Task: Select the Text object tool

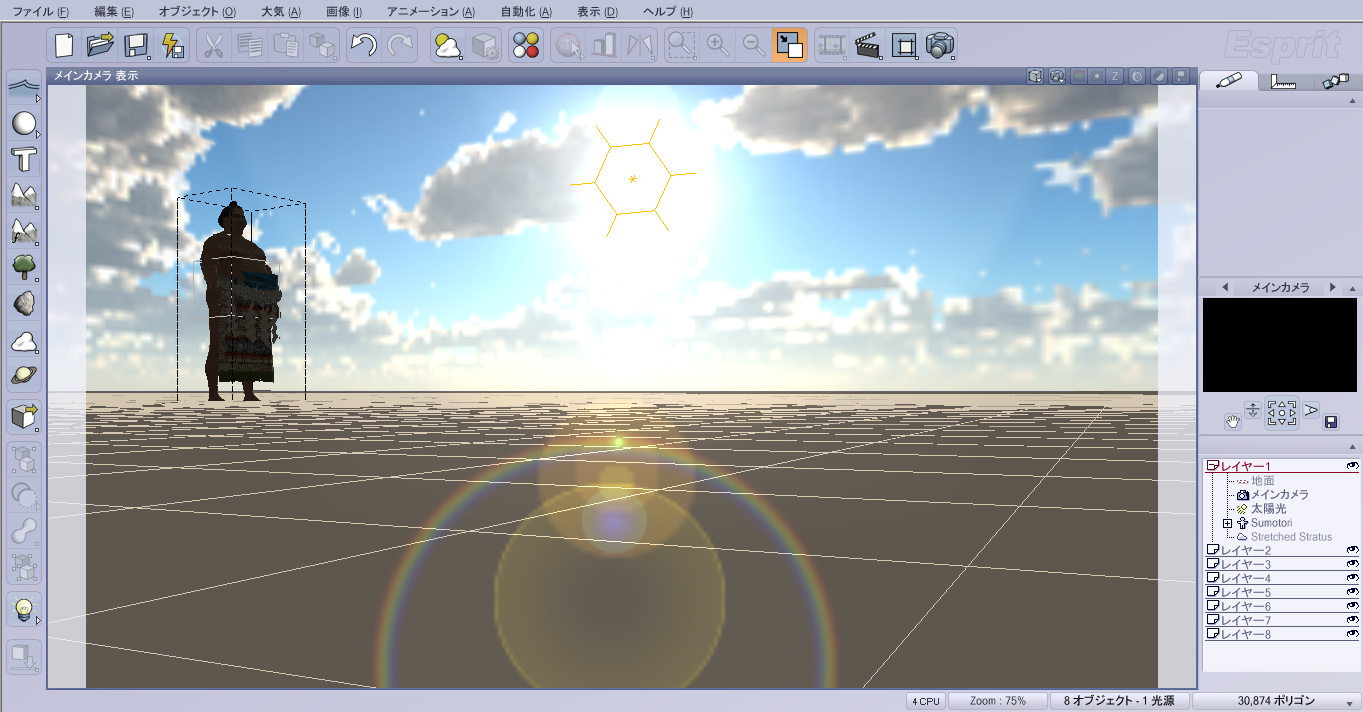Action: 23,159
